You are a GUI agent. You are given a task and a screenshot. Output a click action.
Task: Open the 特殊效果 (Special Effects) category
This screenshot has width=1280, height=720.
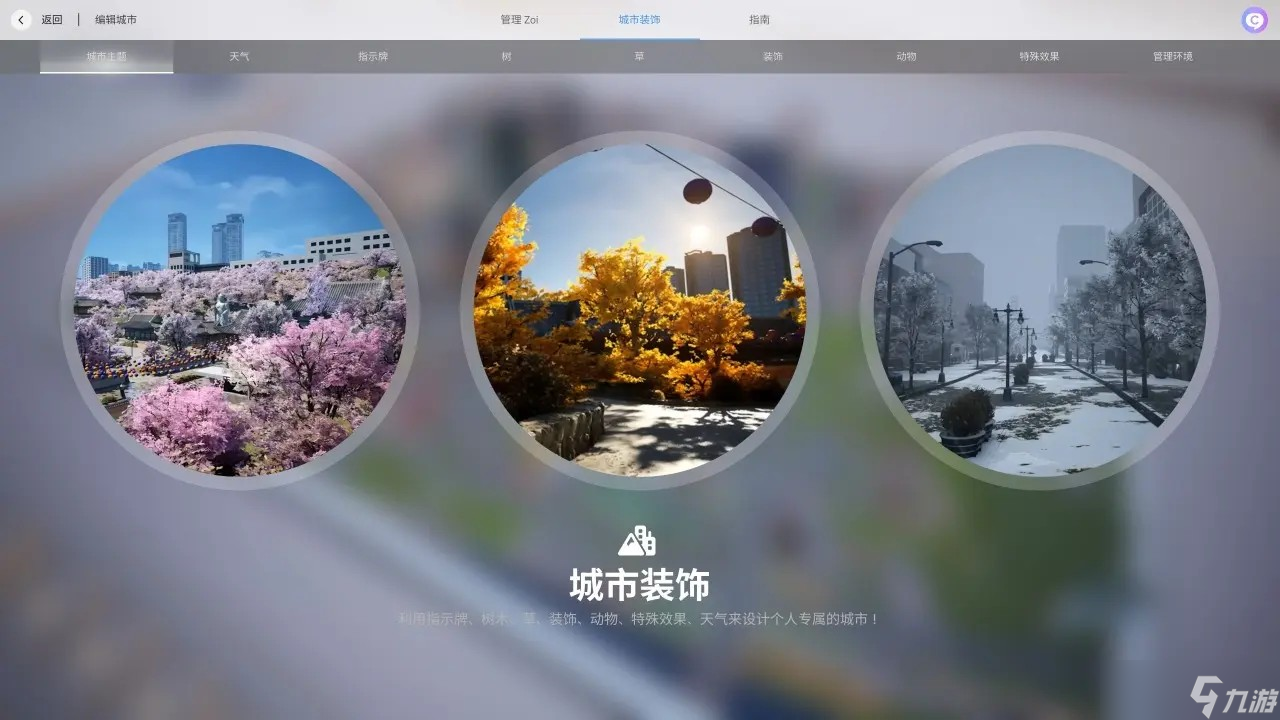[1038, 56]
